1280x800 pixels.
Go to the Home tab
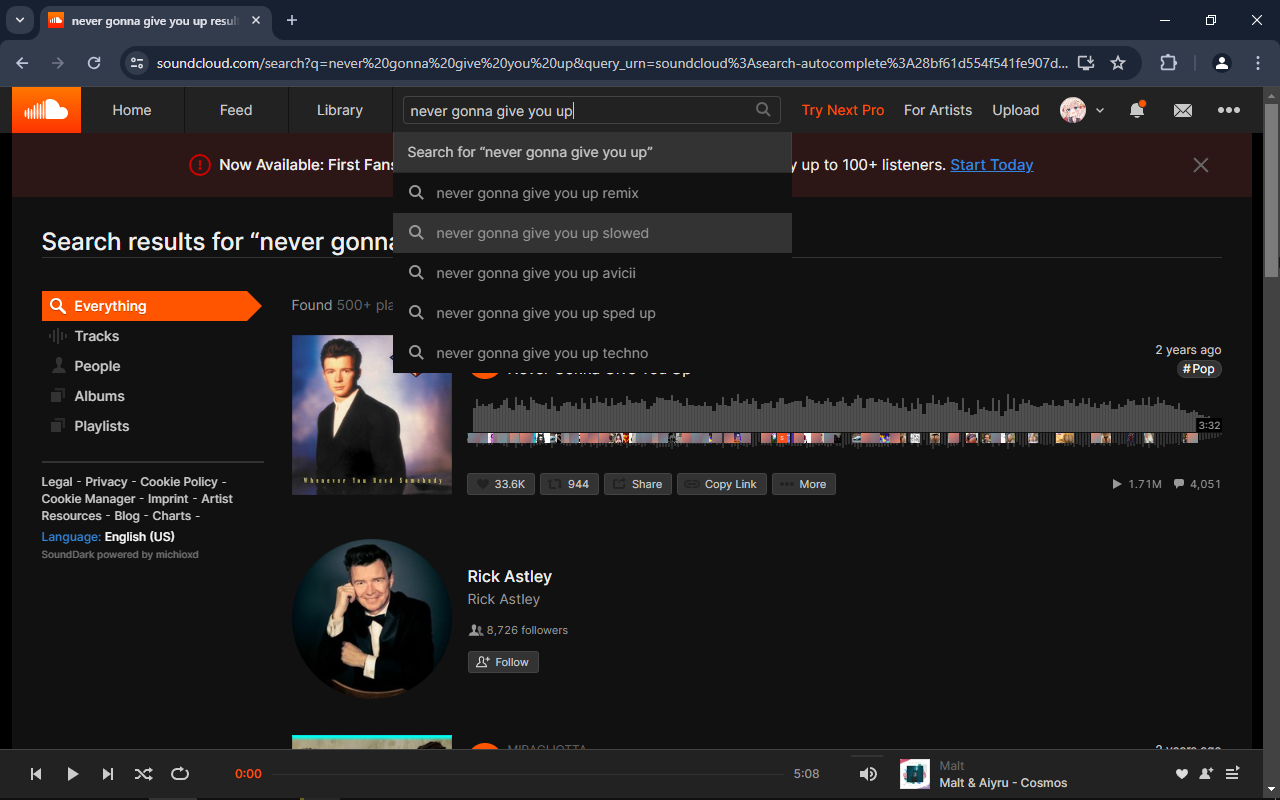click(x=132, y=110)
